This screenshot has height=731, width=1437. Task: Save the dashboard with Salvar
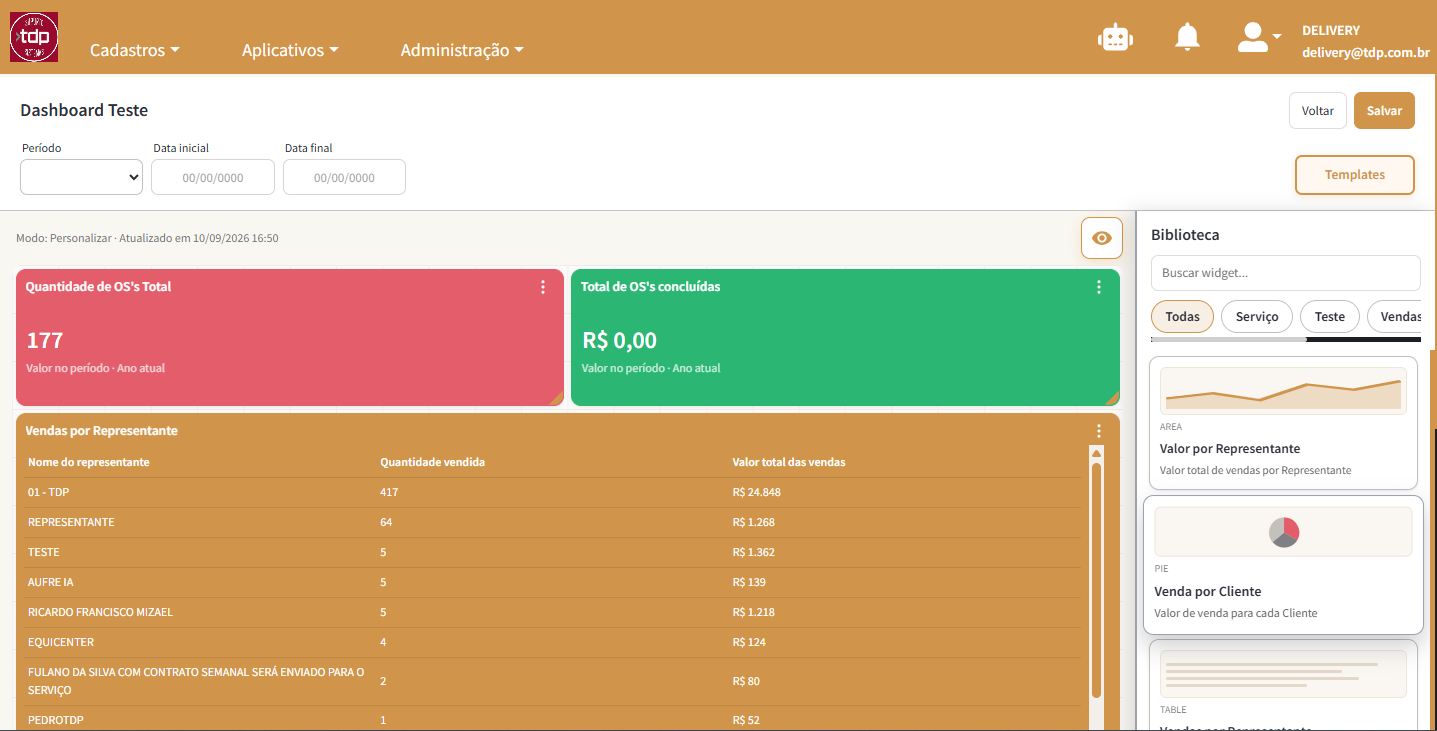[x=1384, y=111]
